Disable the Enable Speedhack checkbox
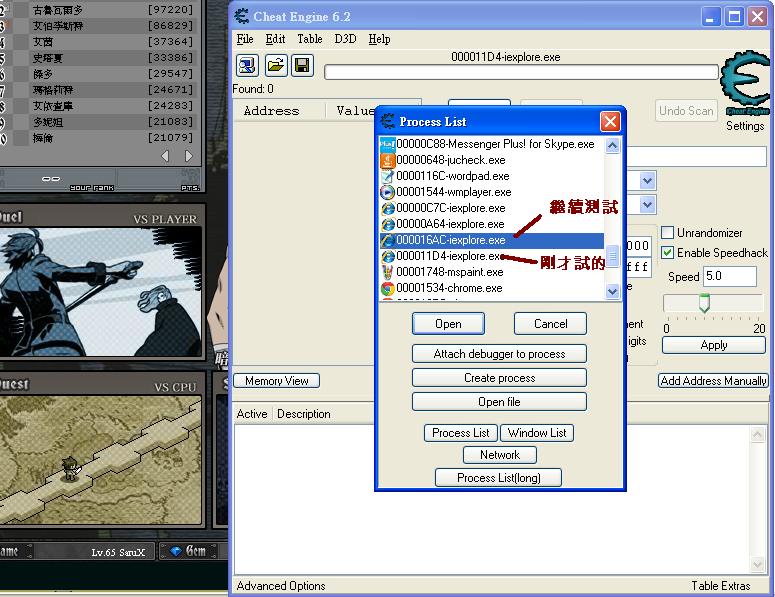The width and height of the screenshot is (775, 597). click(x=667, y=253)
